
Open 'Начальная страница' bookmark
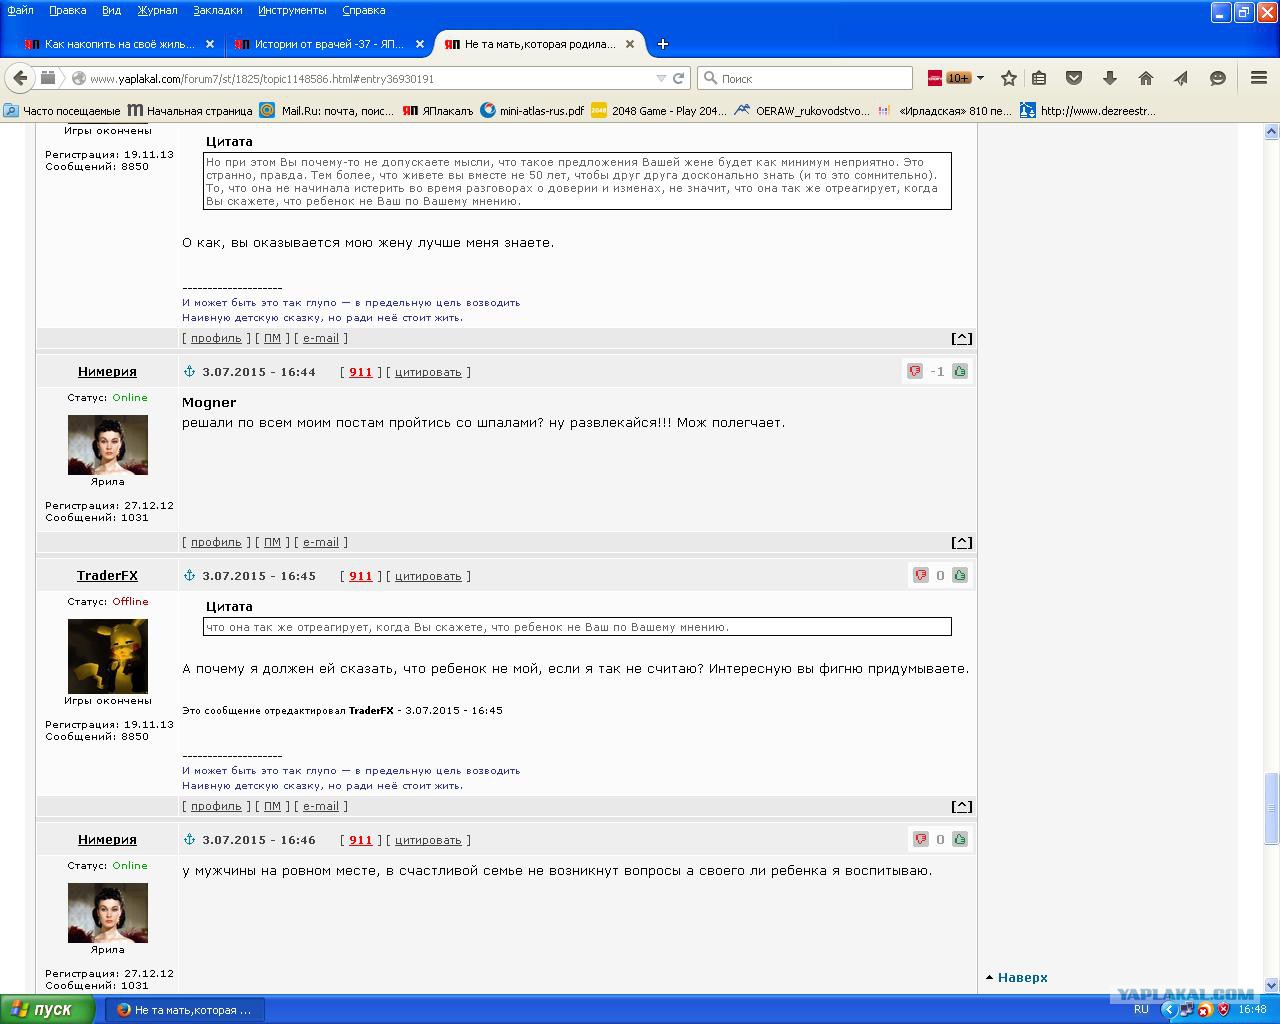(x=190, y=111)
